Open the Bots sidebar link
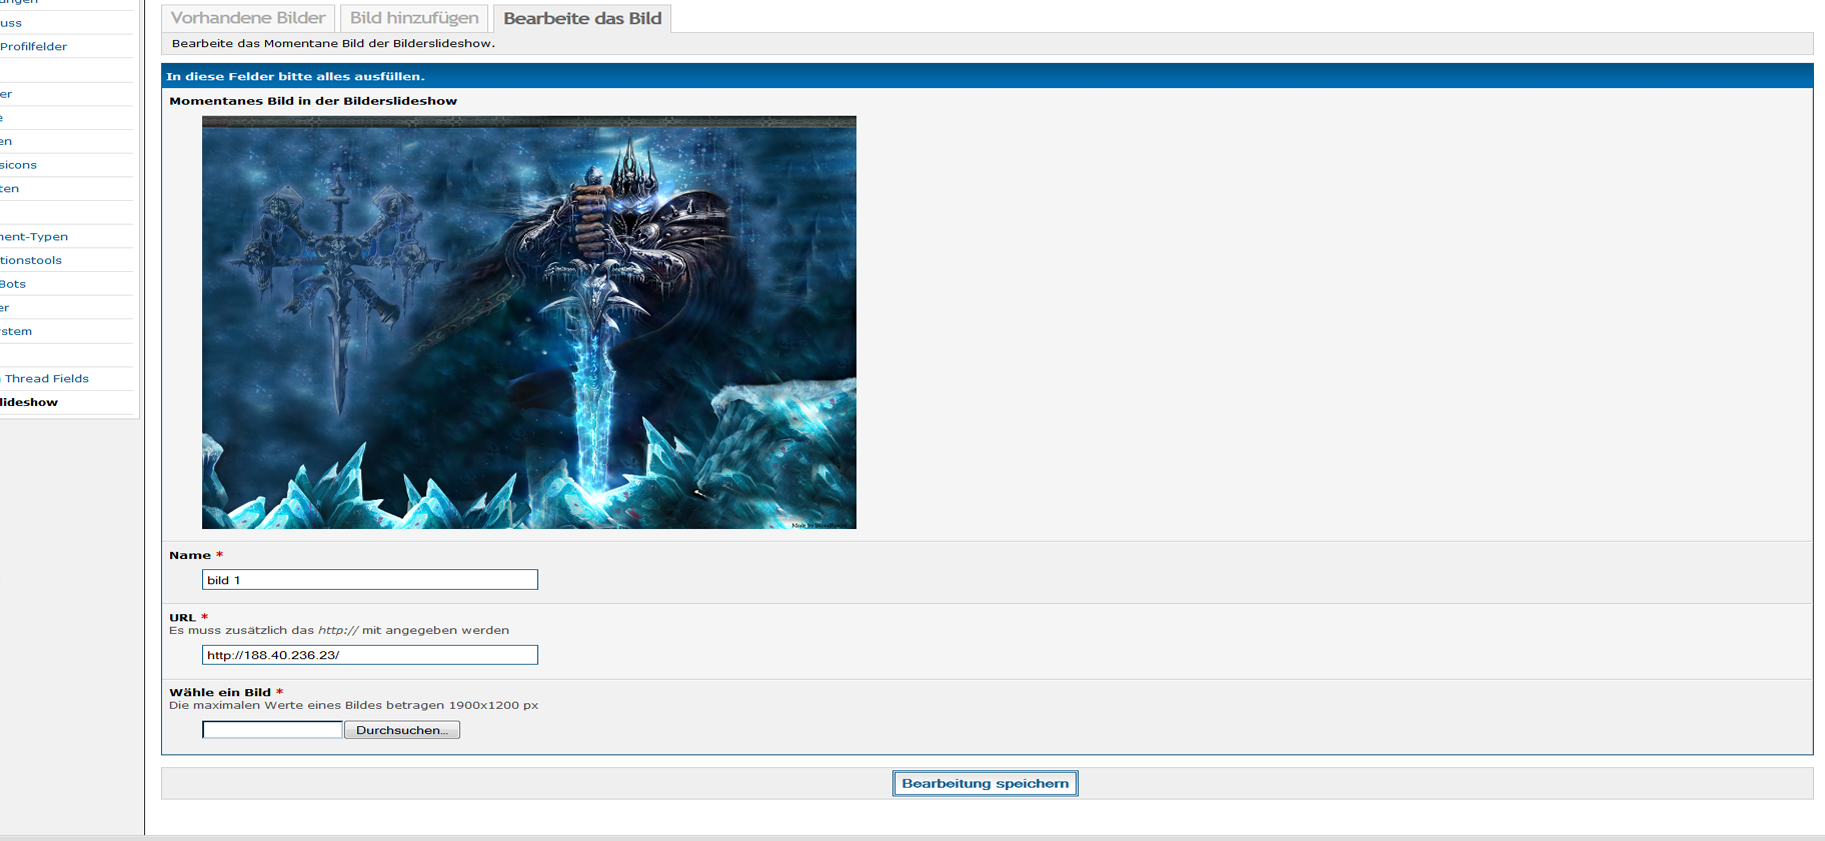The height and width of the screenshot is (841, 1825). (13, 284)
